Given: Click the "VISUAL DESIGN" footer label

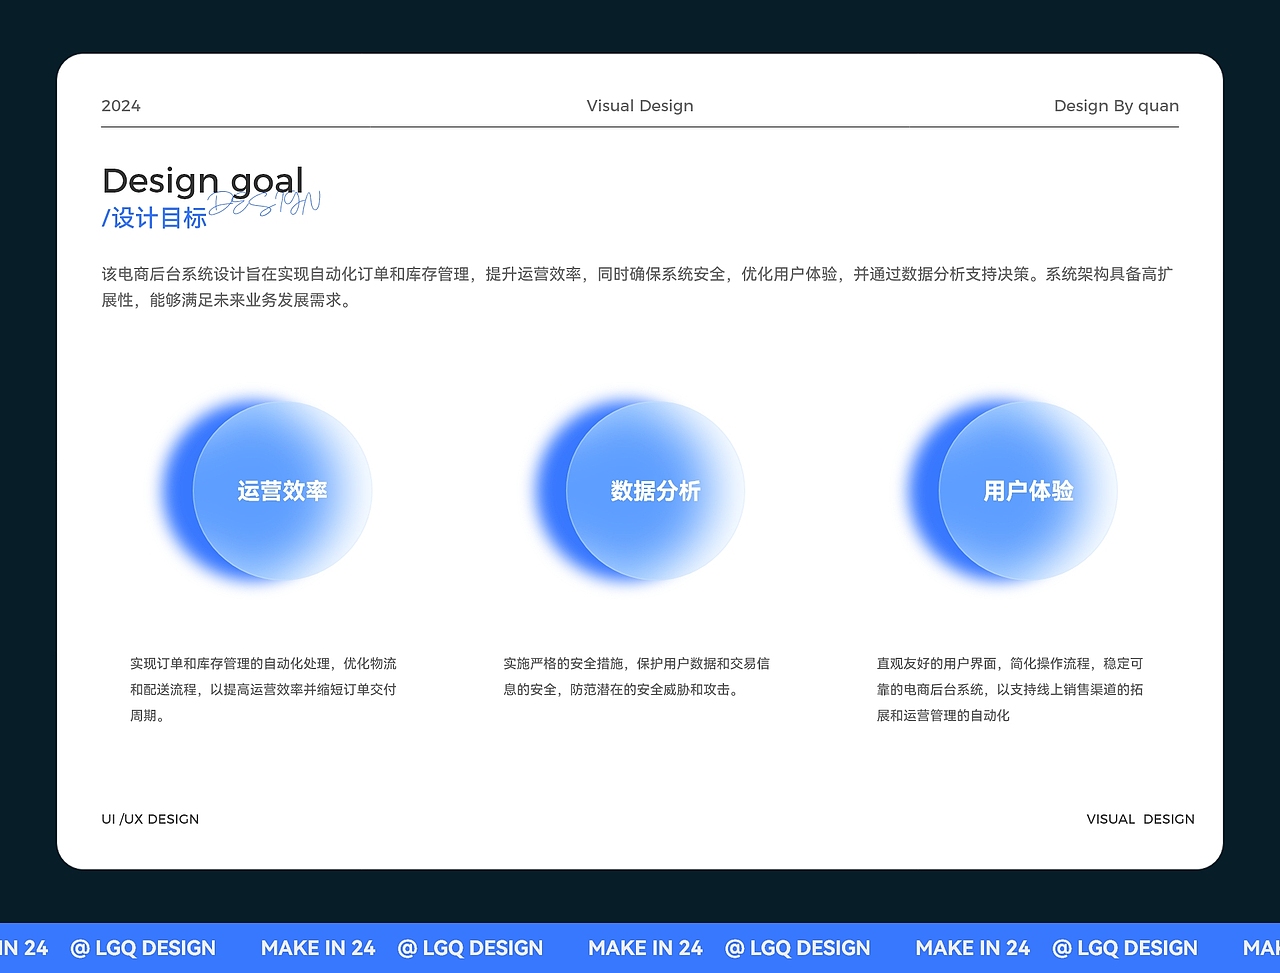Looking at the screenshot, I should [1140, 819].
